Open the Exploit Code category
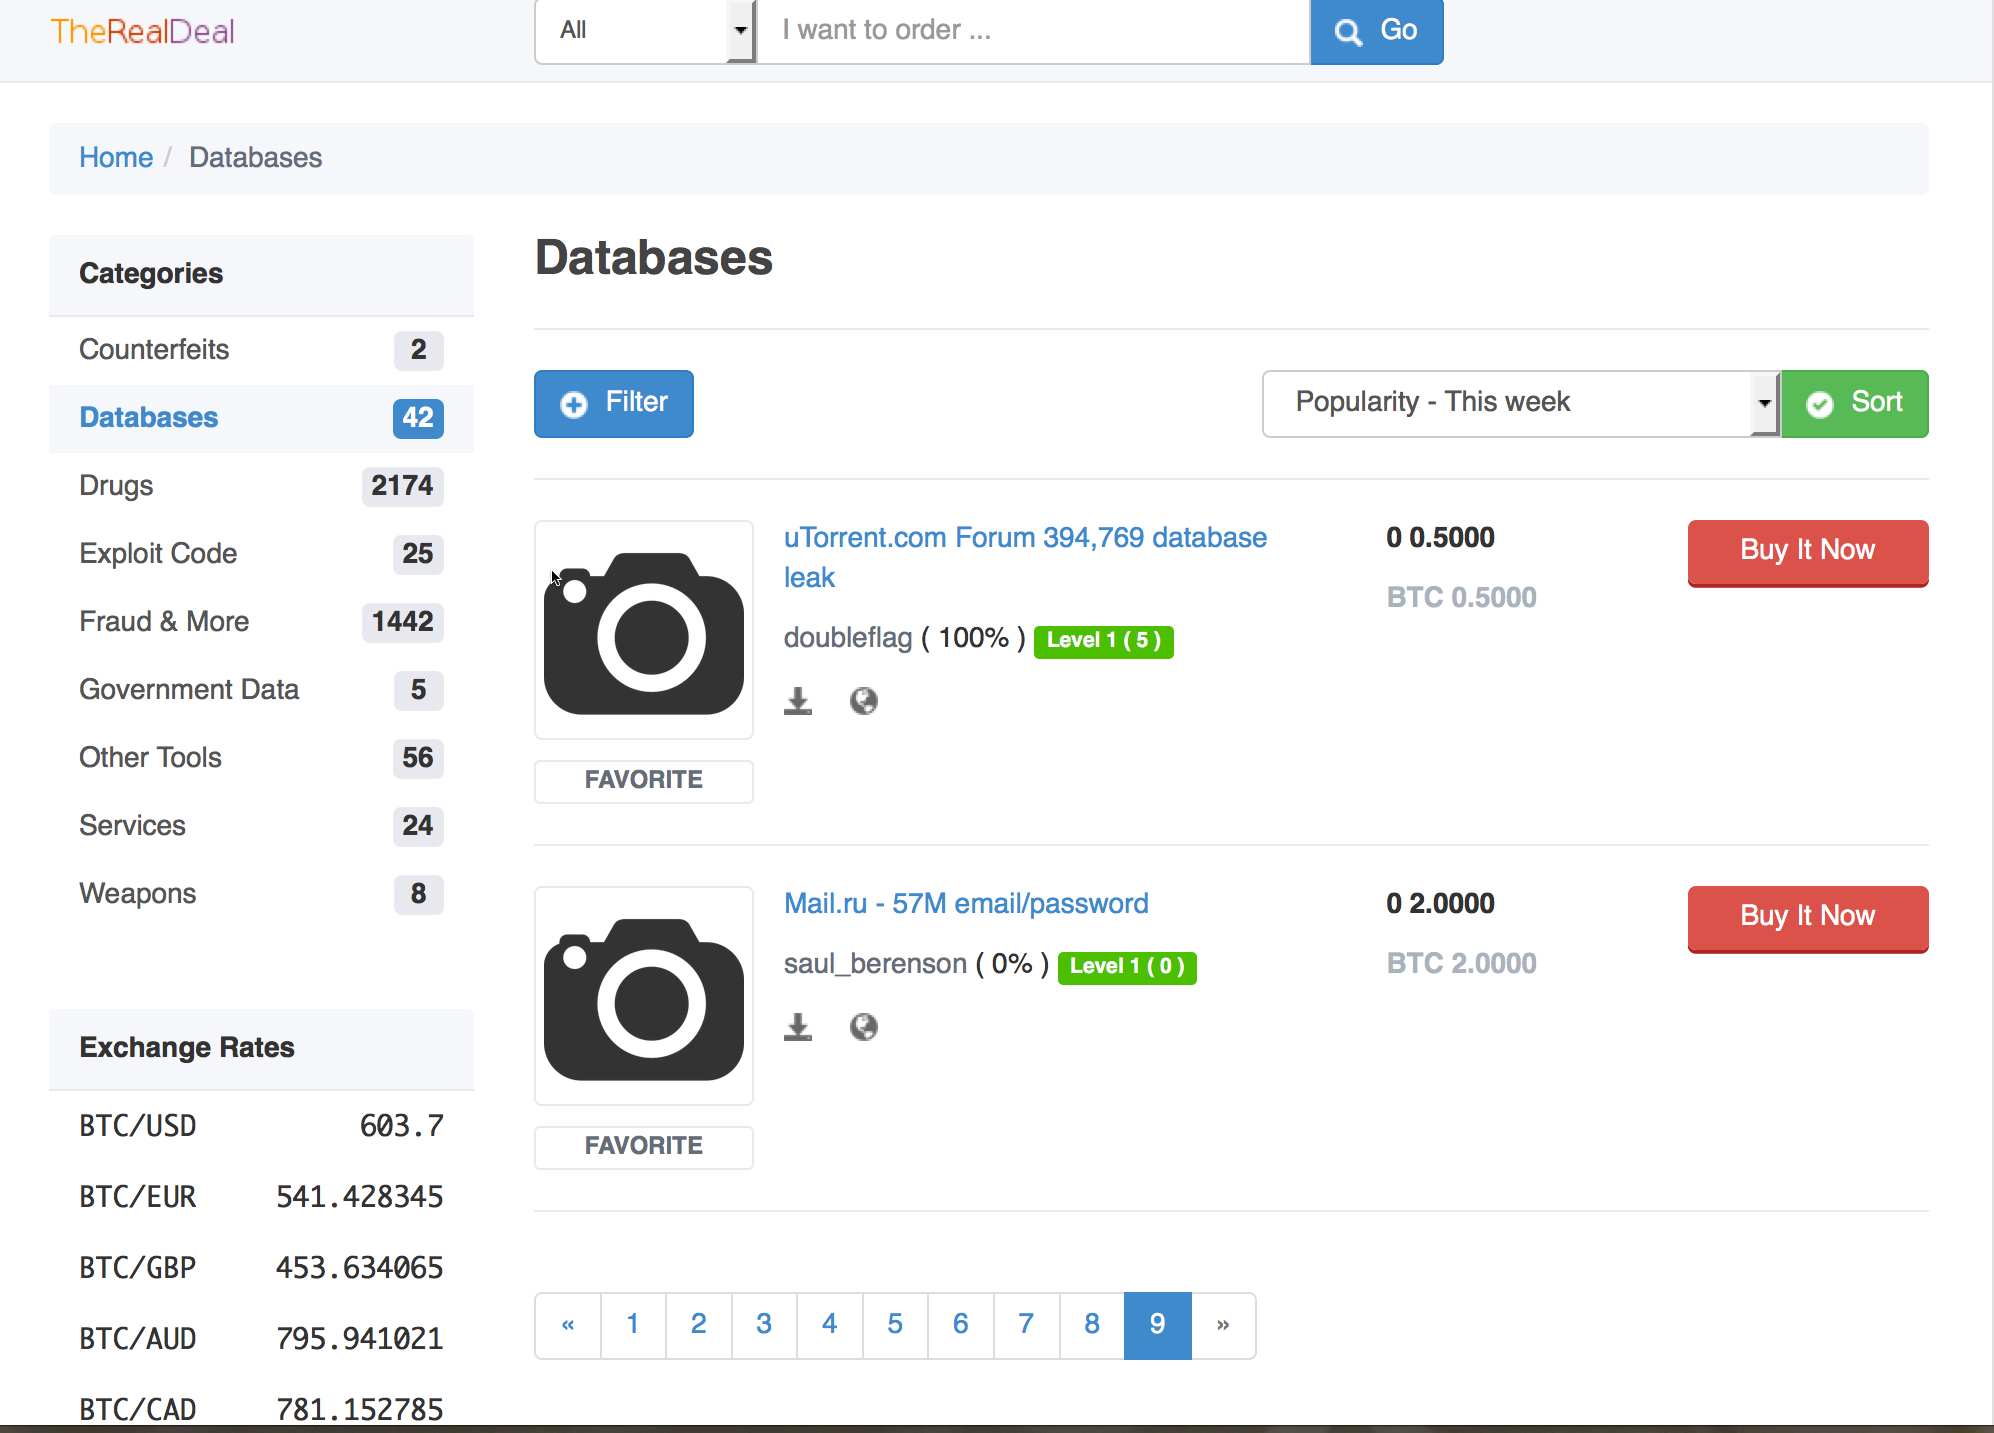Viewport: 1994px width, 1433px height. [x=261, y=554]
